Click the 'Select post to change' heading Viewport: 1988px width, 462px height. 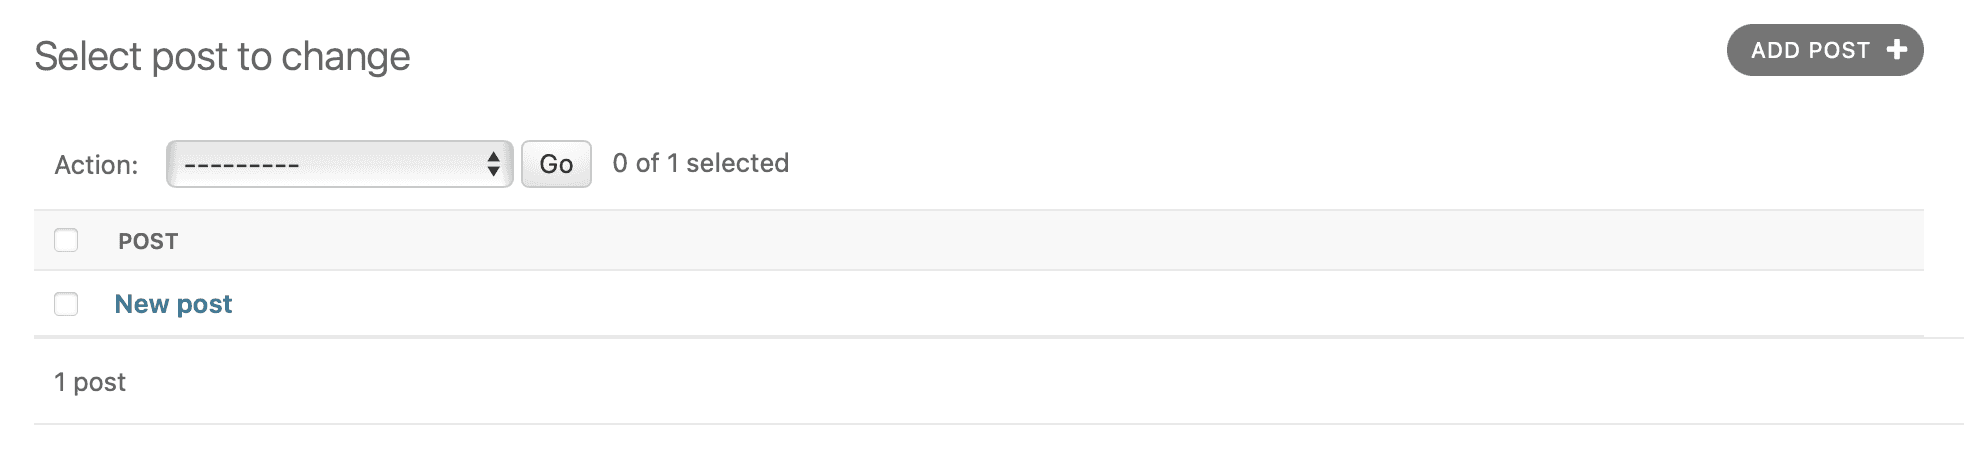[222, 57]
